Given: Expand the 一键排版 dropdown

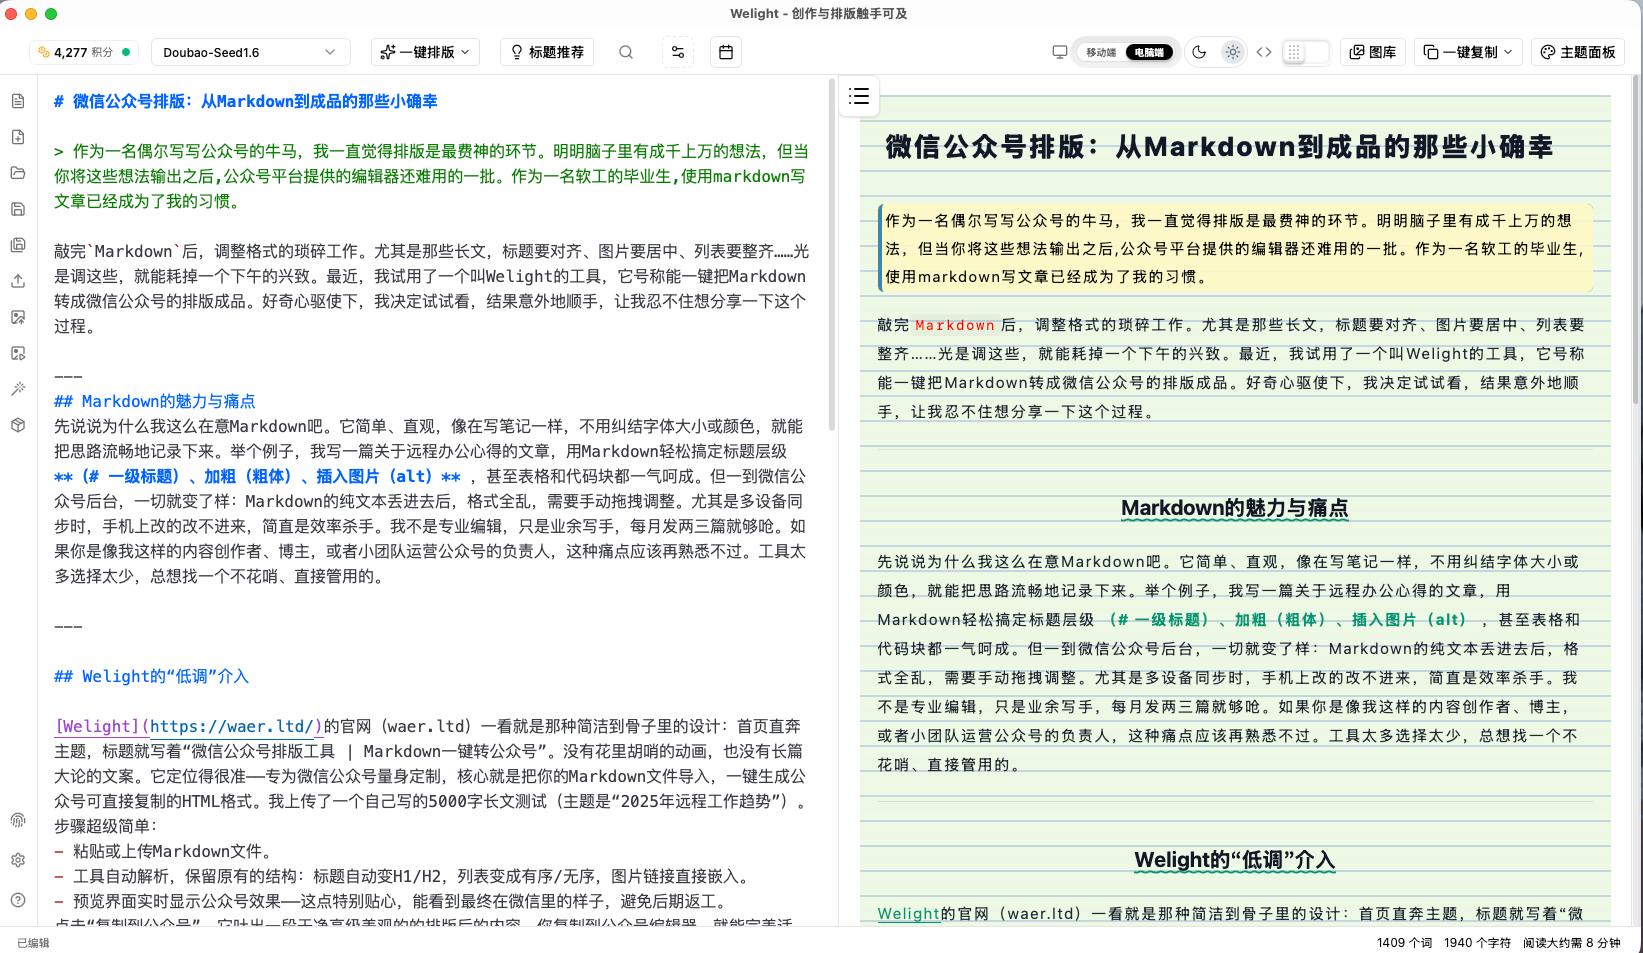Looking at the screenshot, I should coord(425,52).
